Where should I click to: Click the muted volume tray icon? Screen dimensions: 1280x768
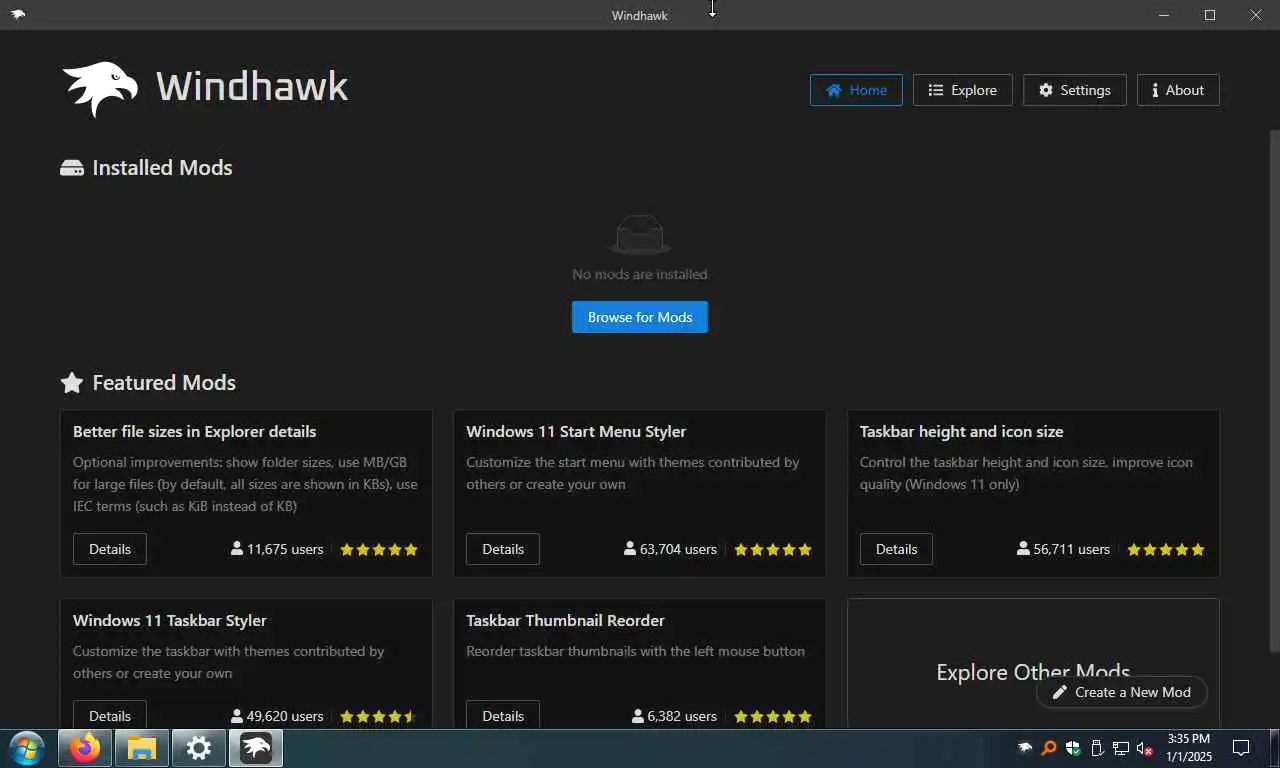tap(1145, 748)
